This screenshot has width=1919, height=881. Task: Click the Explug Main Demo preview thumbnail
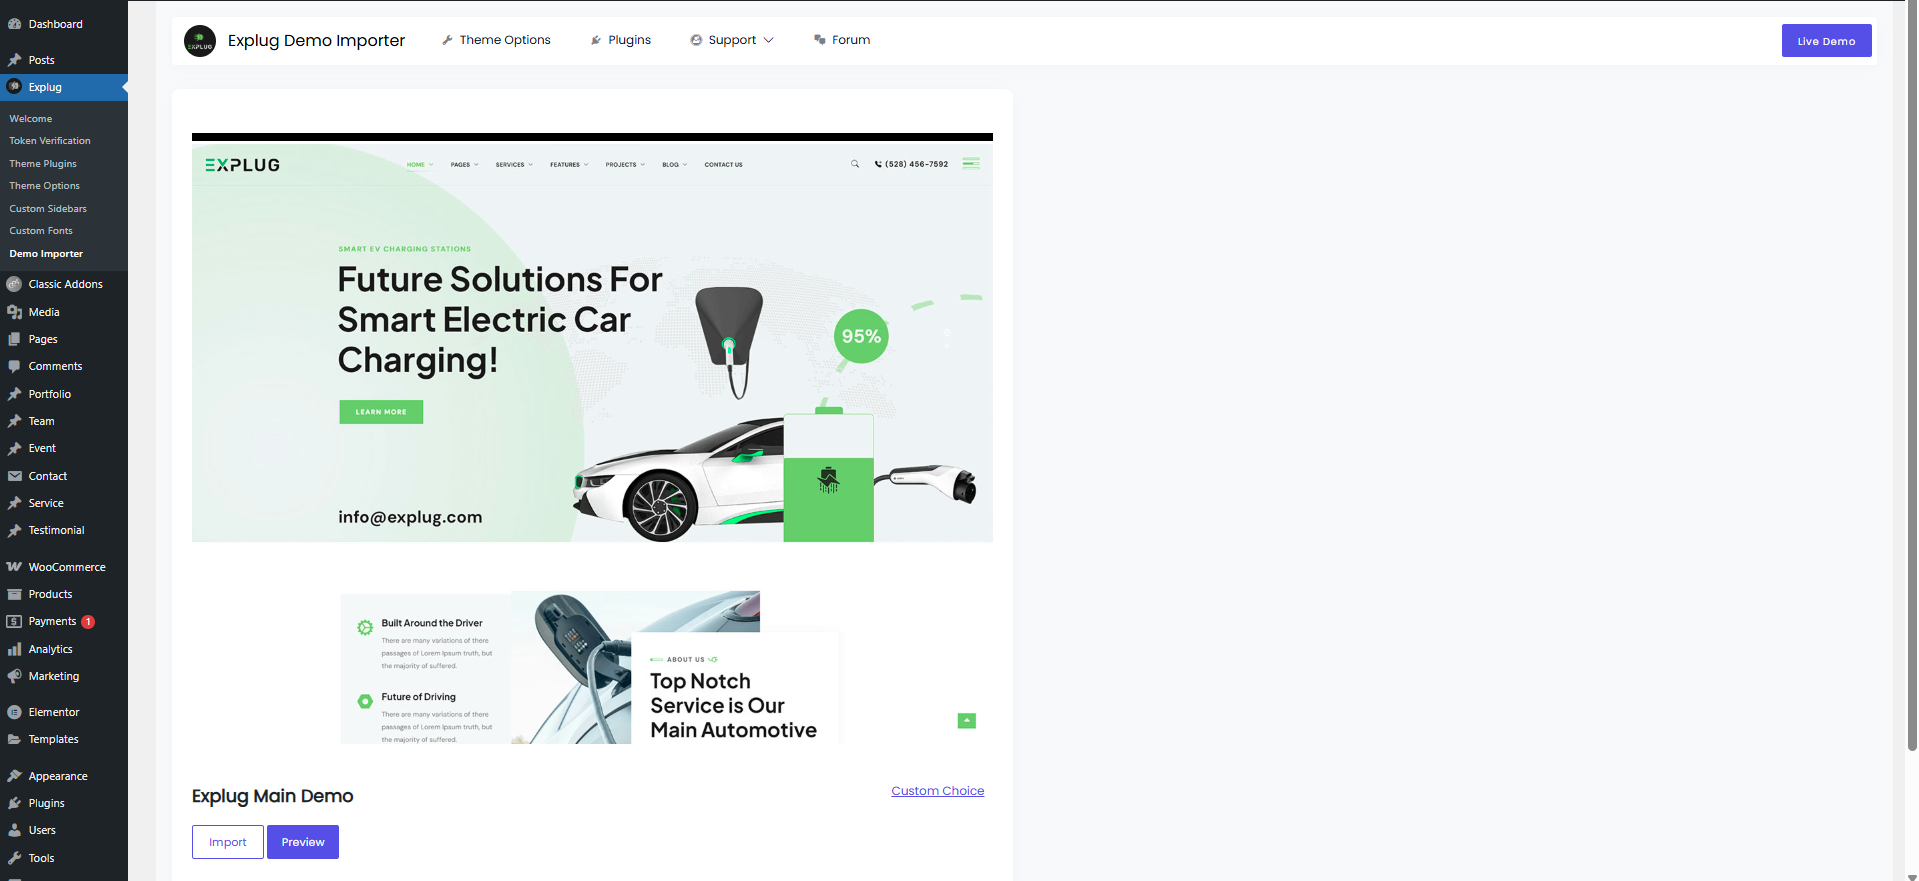592,438
